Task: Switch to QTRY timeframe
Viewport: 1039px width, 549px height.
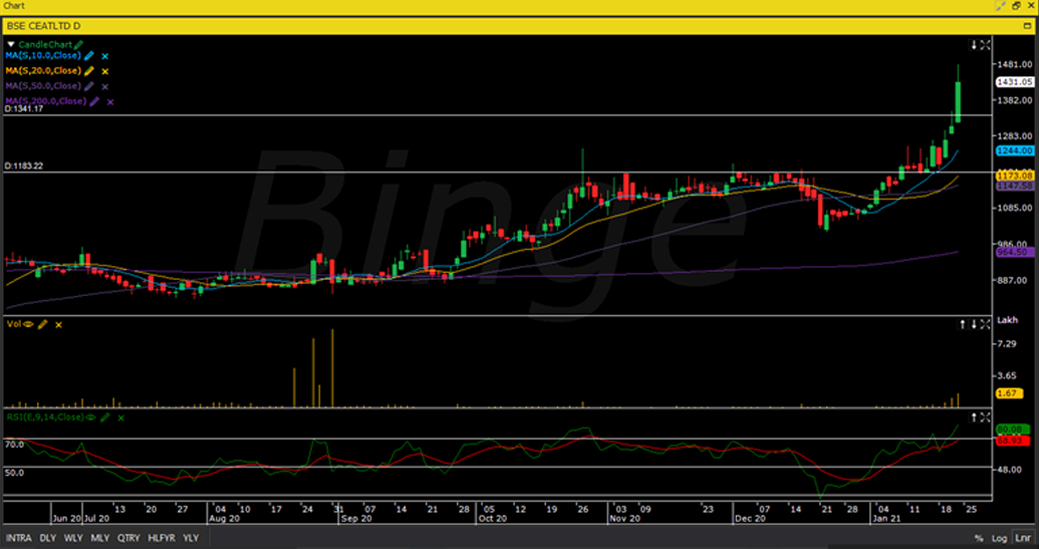Action: 129,538
